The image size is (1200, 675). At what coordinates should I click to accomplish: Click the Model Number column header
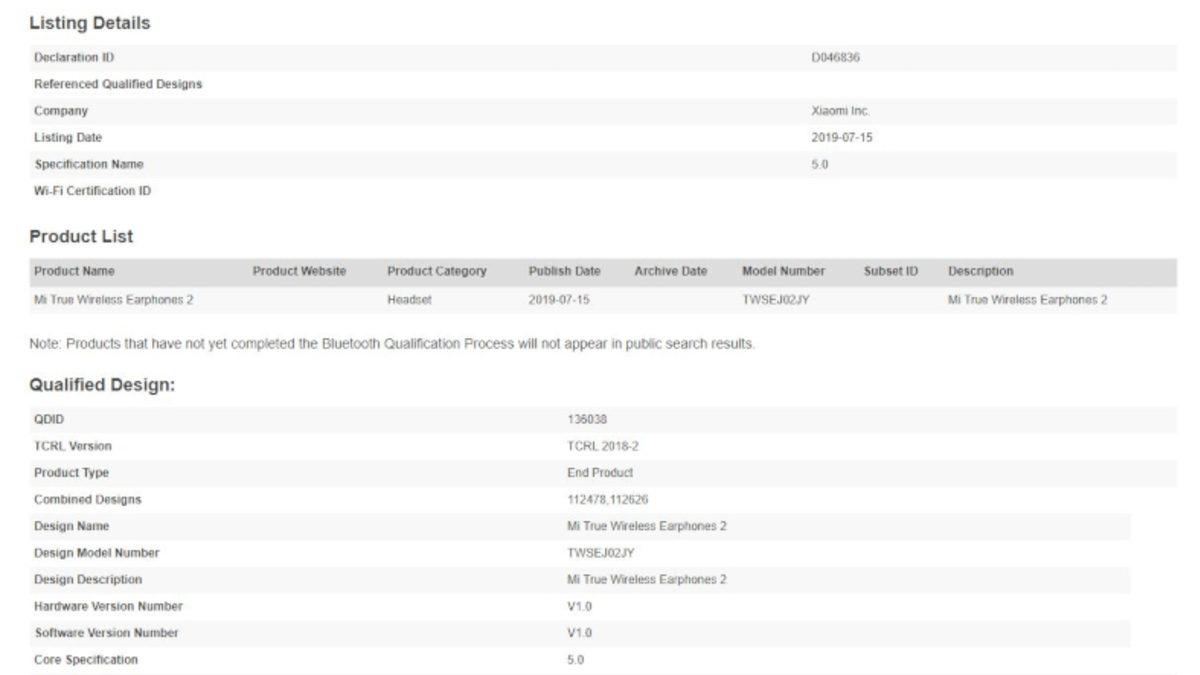point(783,271)
